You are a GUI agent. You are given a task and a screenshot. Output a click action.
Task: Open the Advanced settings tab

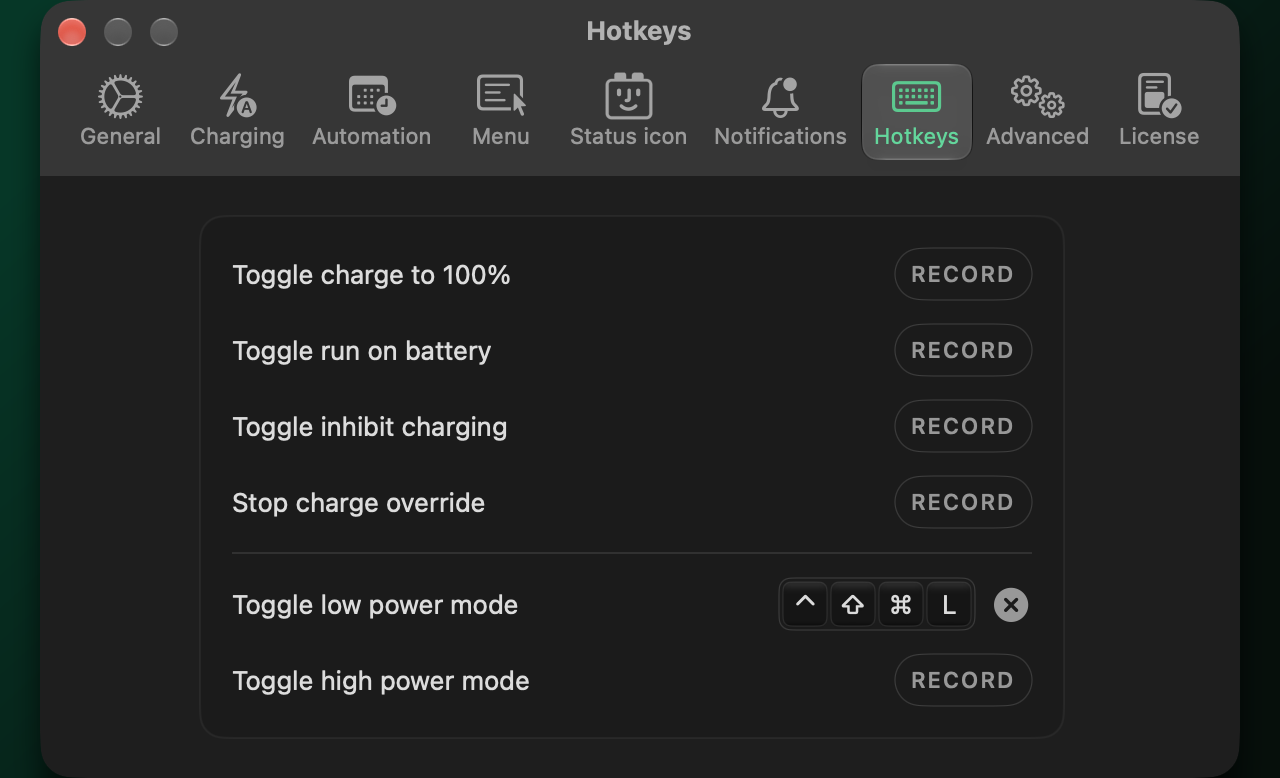(x=1037, y=112)
